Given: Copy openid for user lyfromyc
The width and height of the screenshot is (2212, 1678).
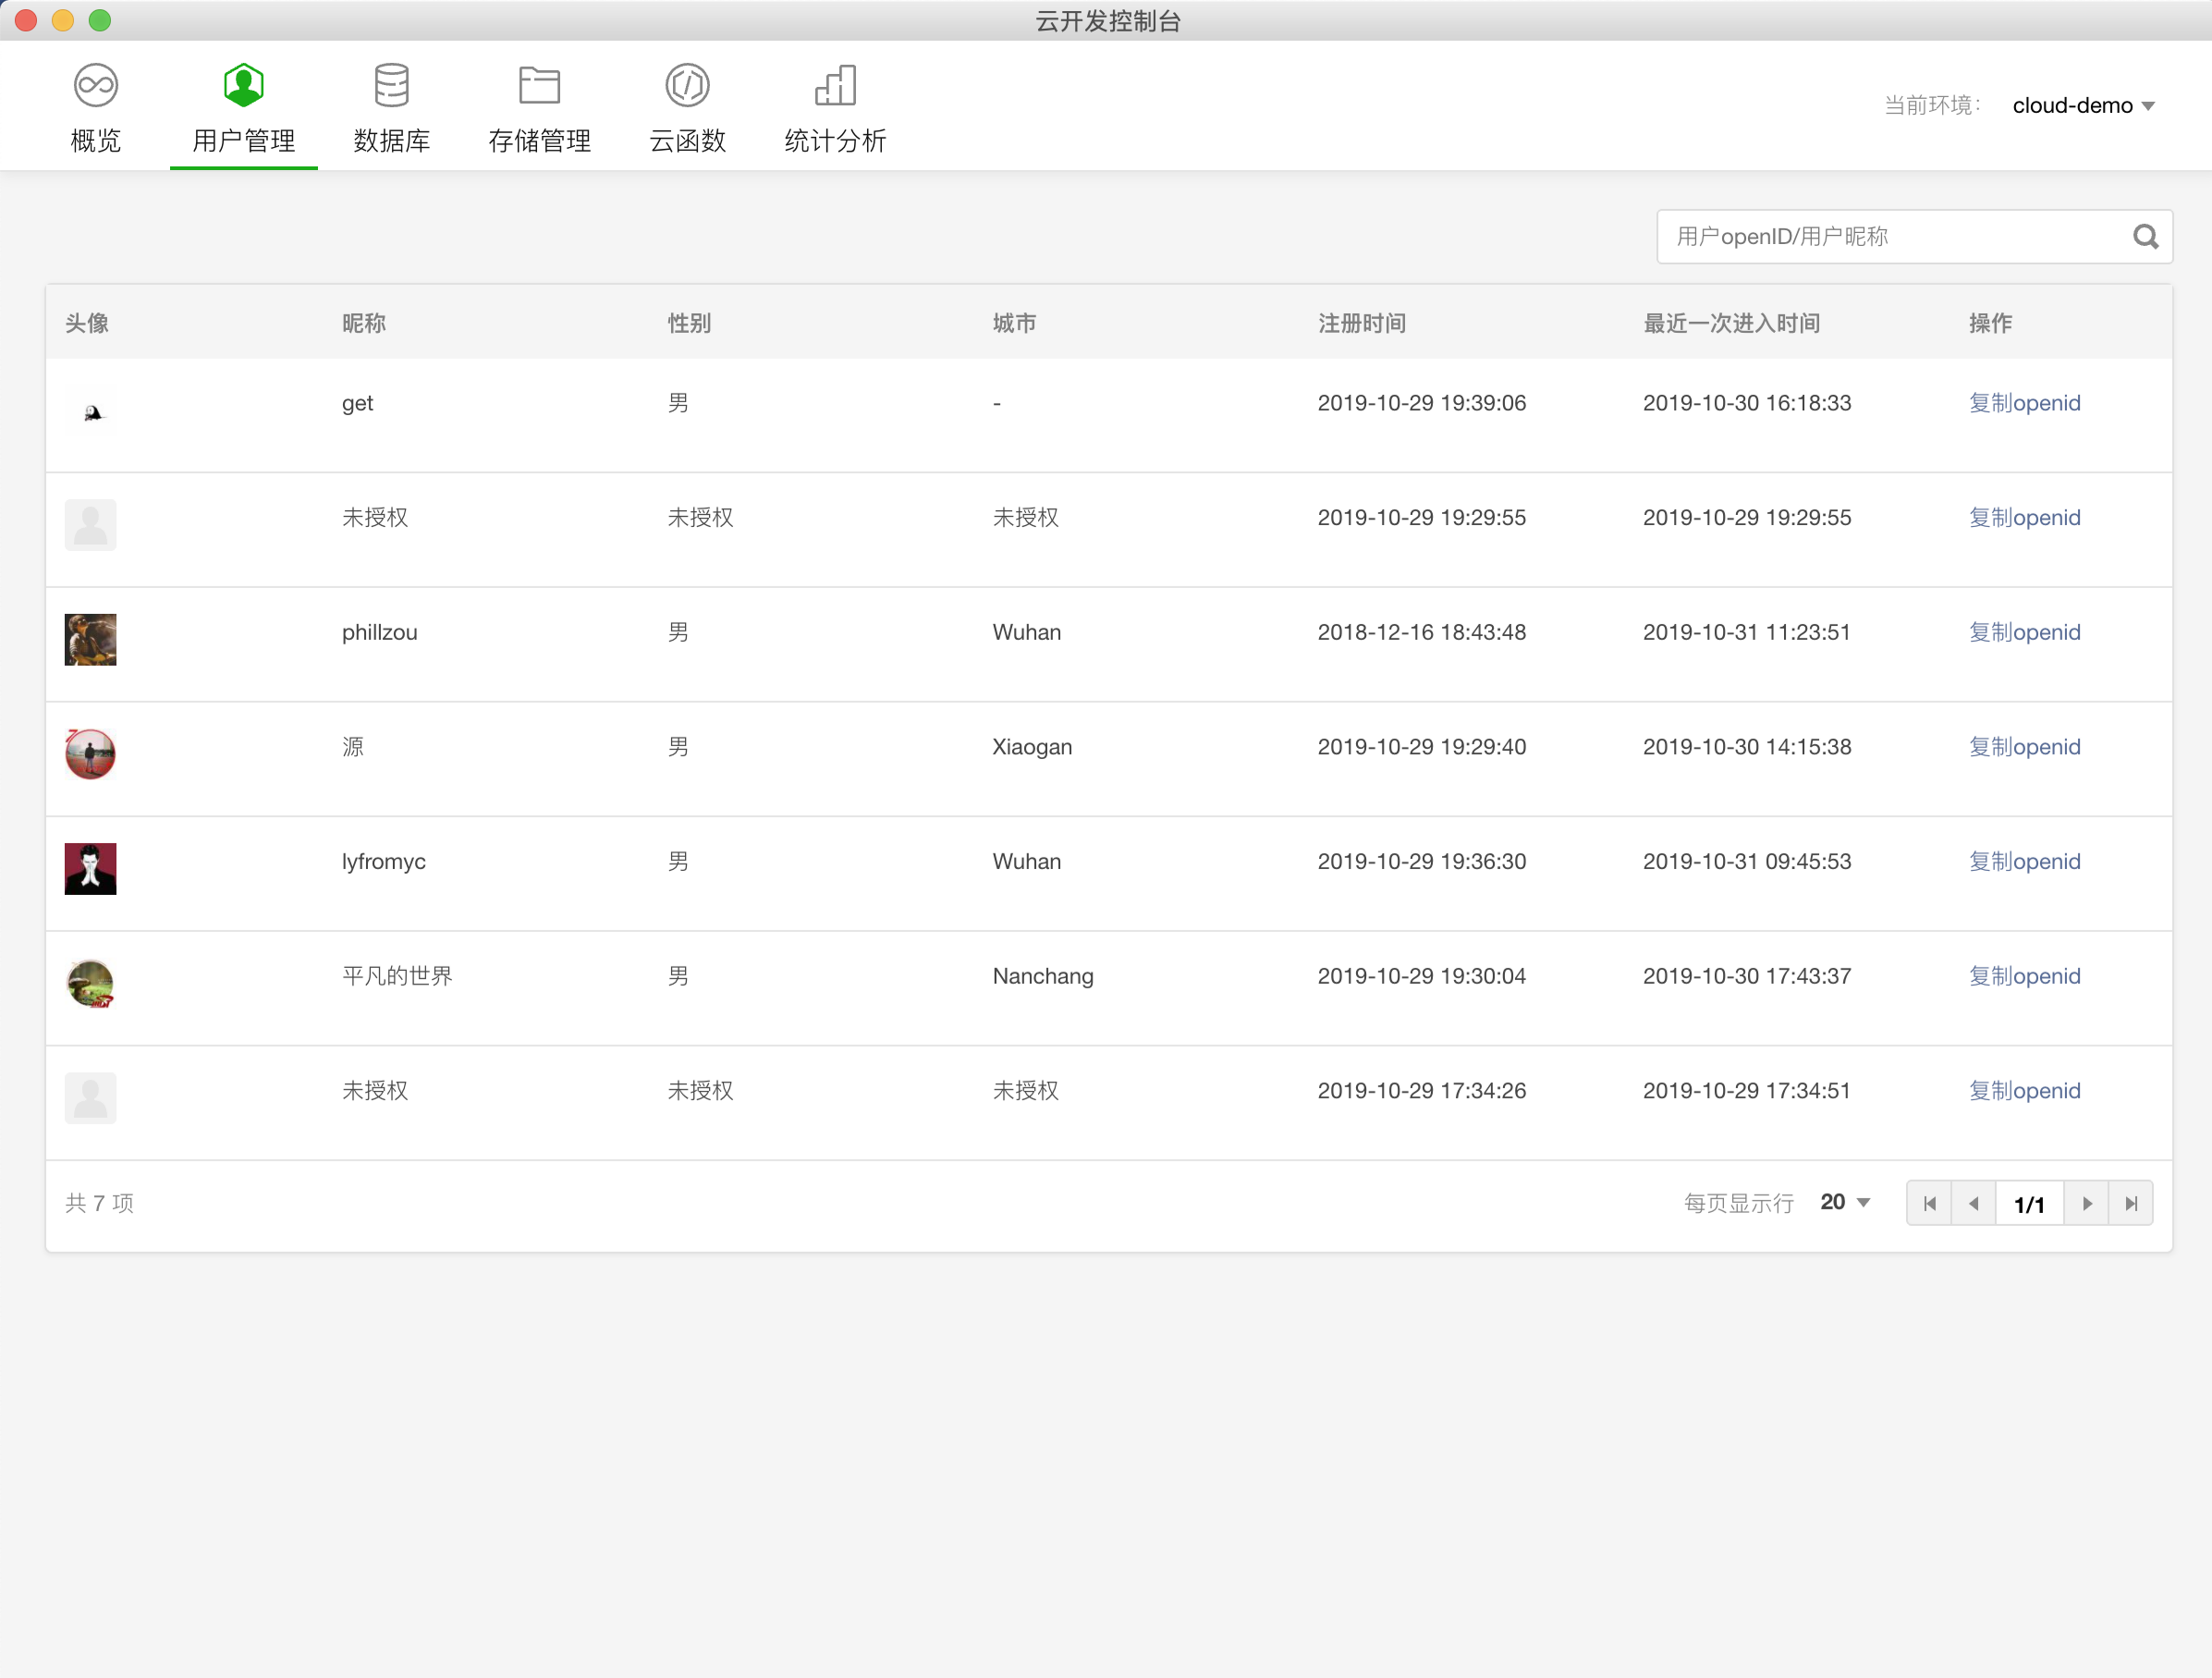Looking at the screenshot, I should point(2024,862).
